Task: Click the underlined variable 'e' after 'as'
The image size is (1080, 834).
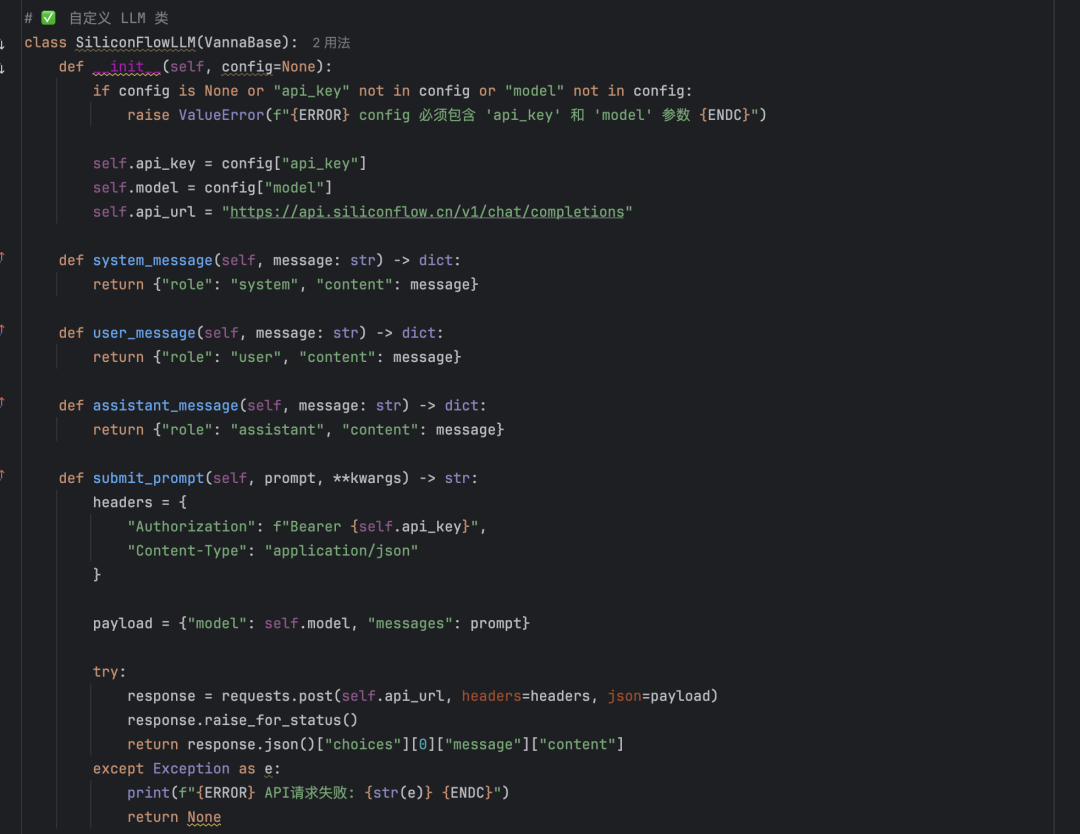Action: click(x=269, y=769)
